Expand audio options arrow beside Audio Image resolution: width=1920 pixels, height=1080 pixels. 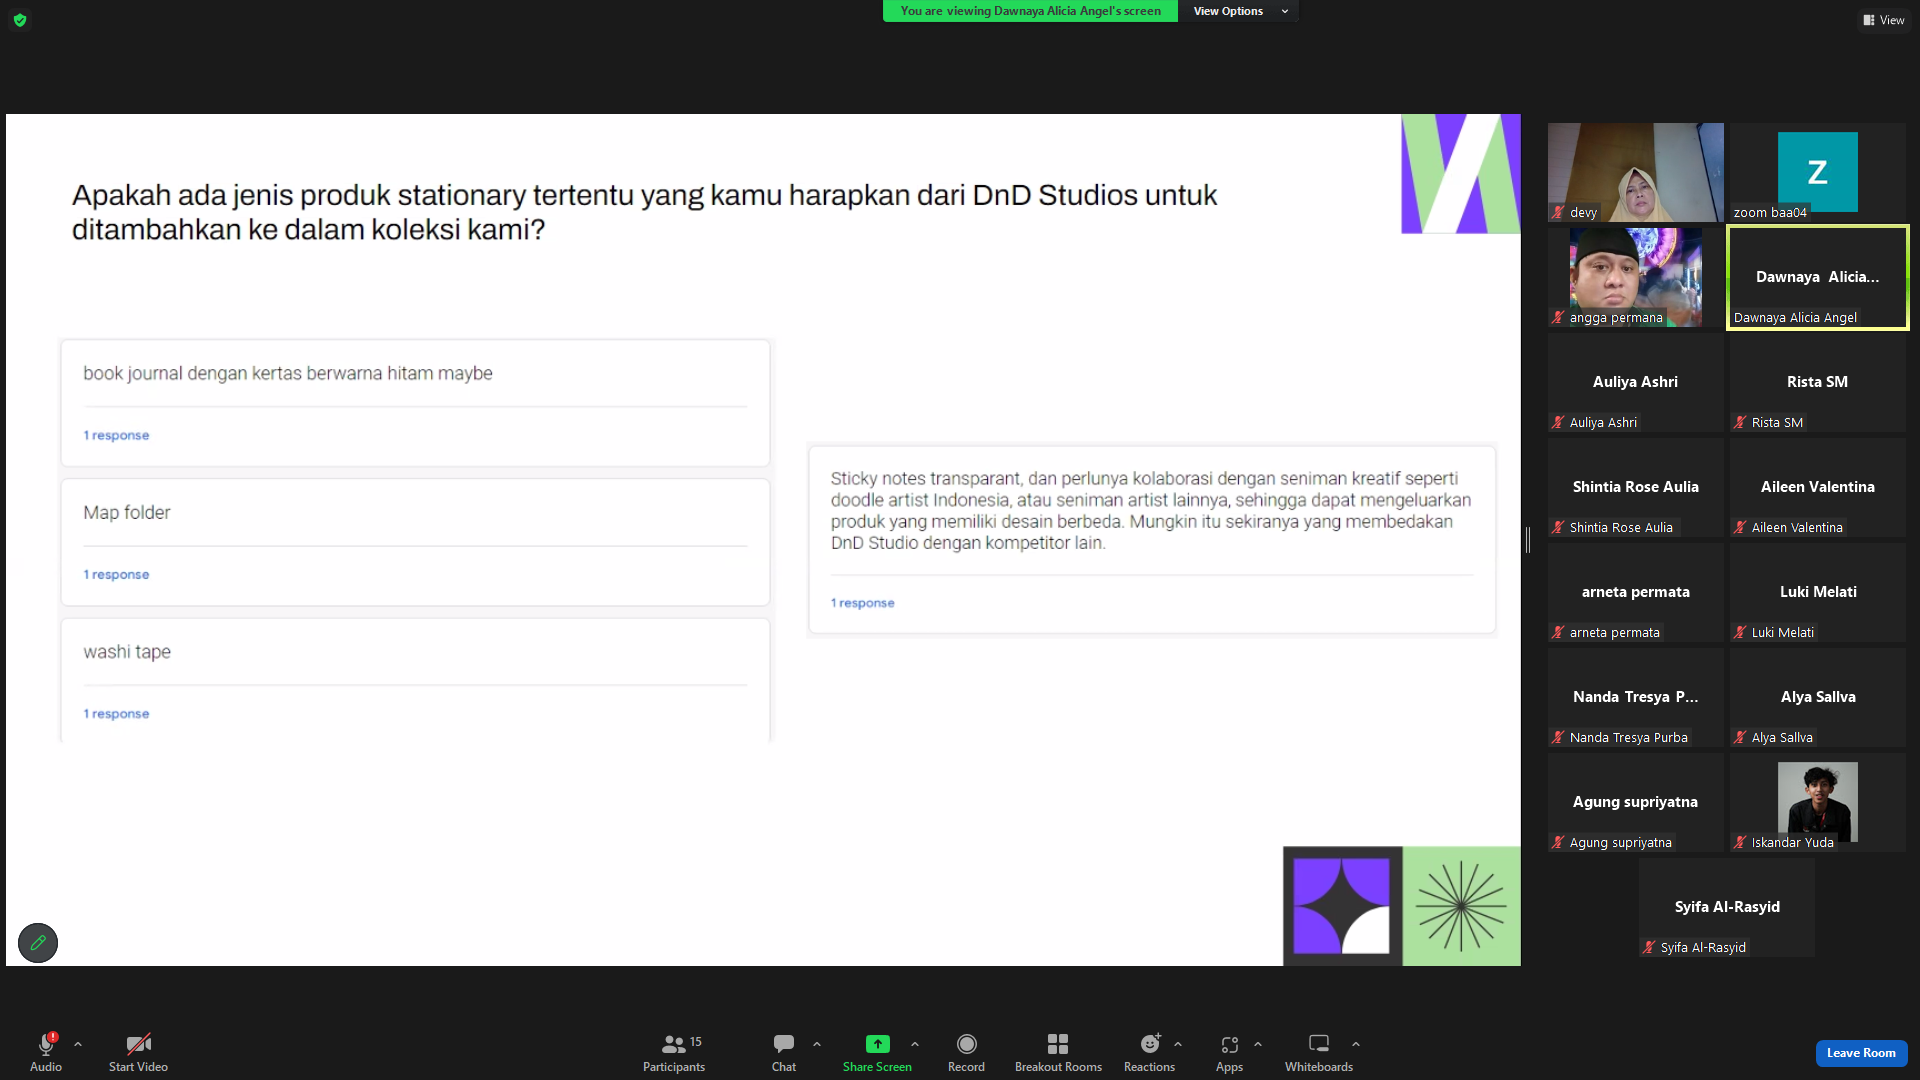(78, 1044)
